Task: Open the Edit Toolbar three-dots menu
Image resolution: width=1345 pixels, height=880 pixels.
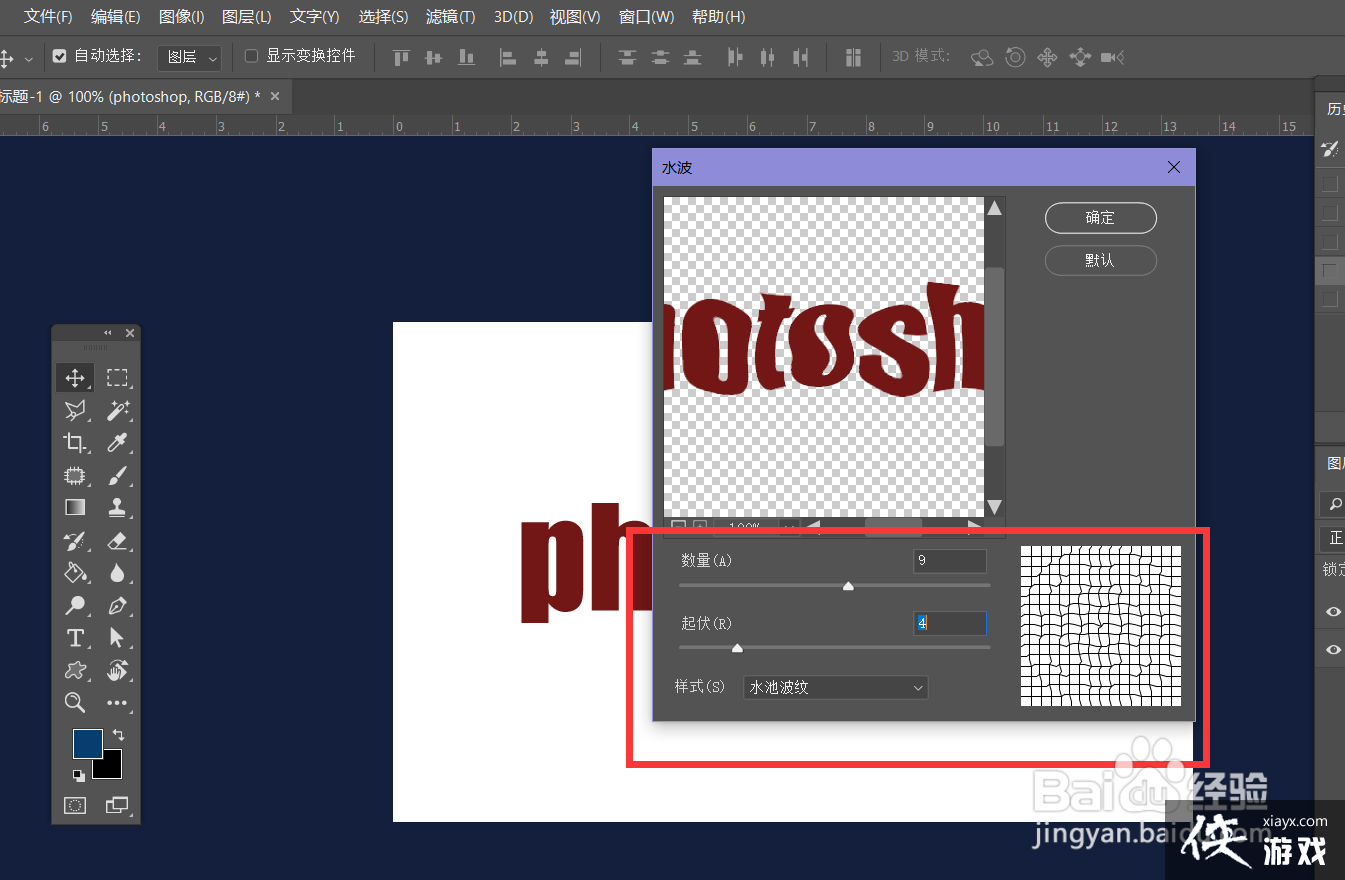Action: (x=117, y=703)
